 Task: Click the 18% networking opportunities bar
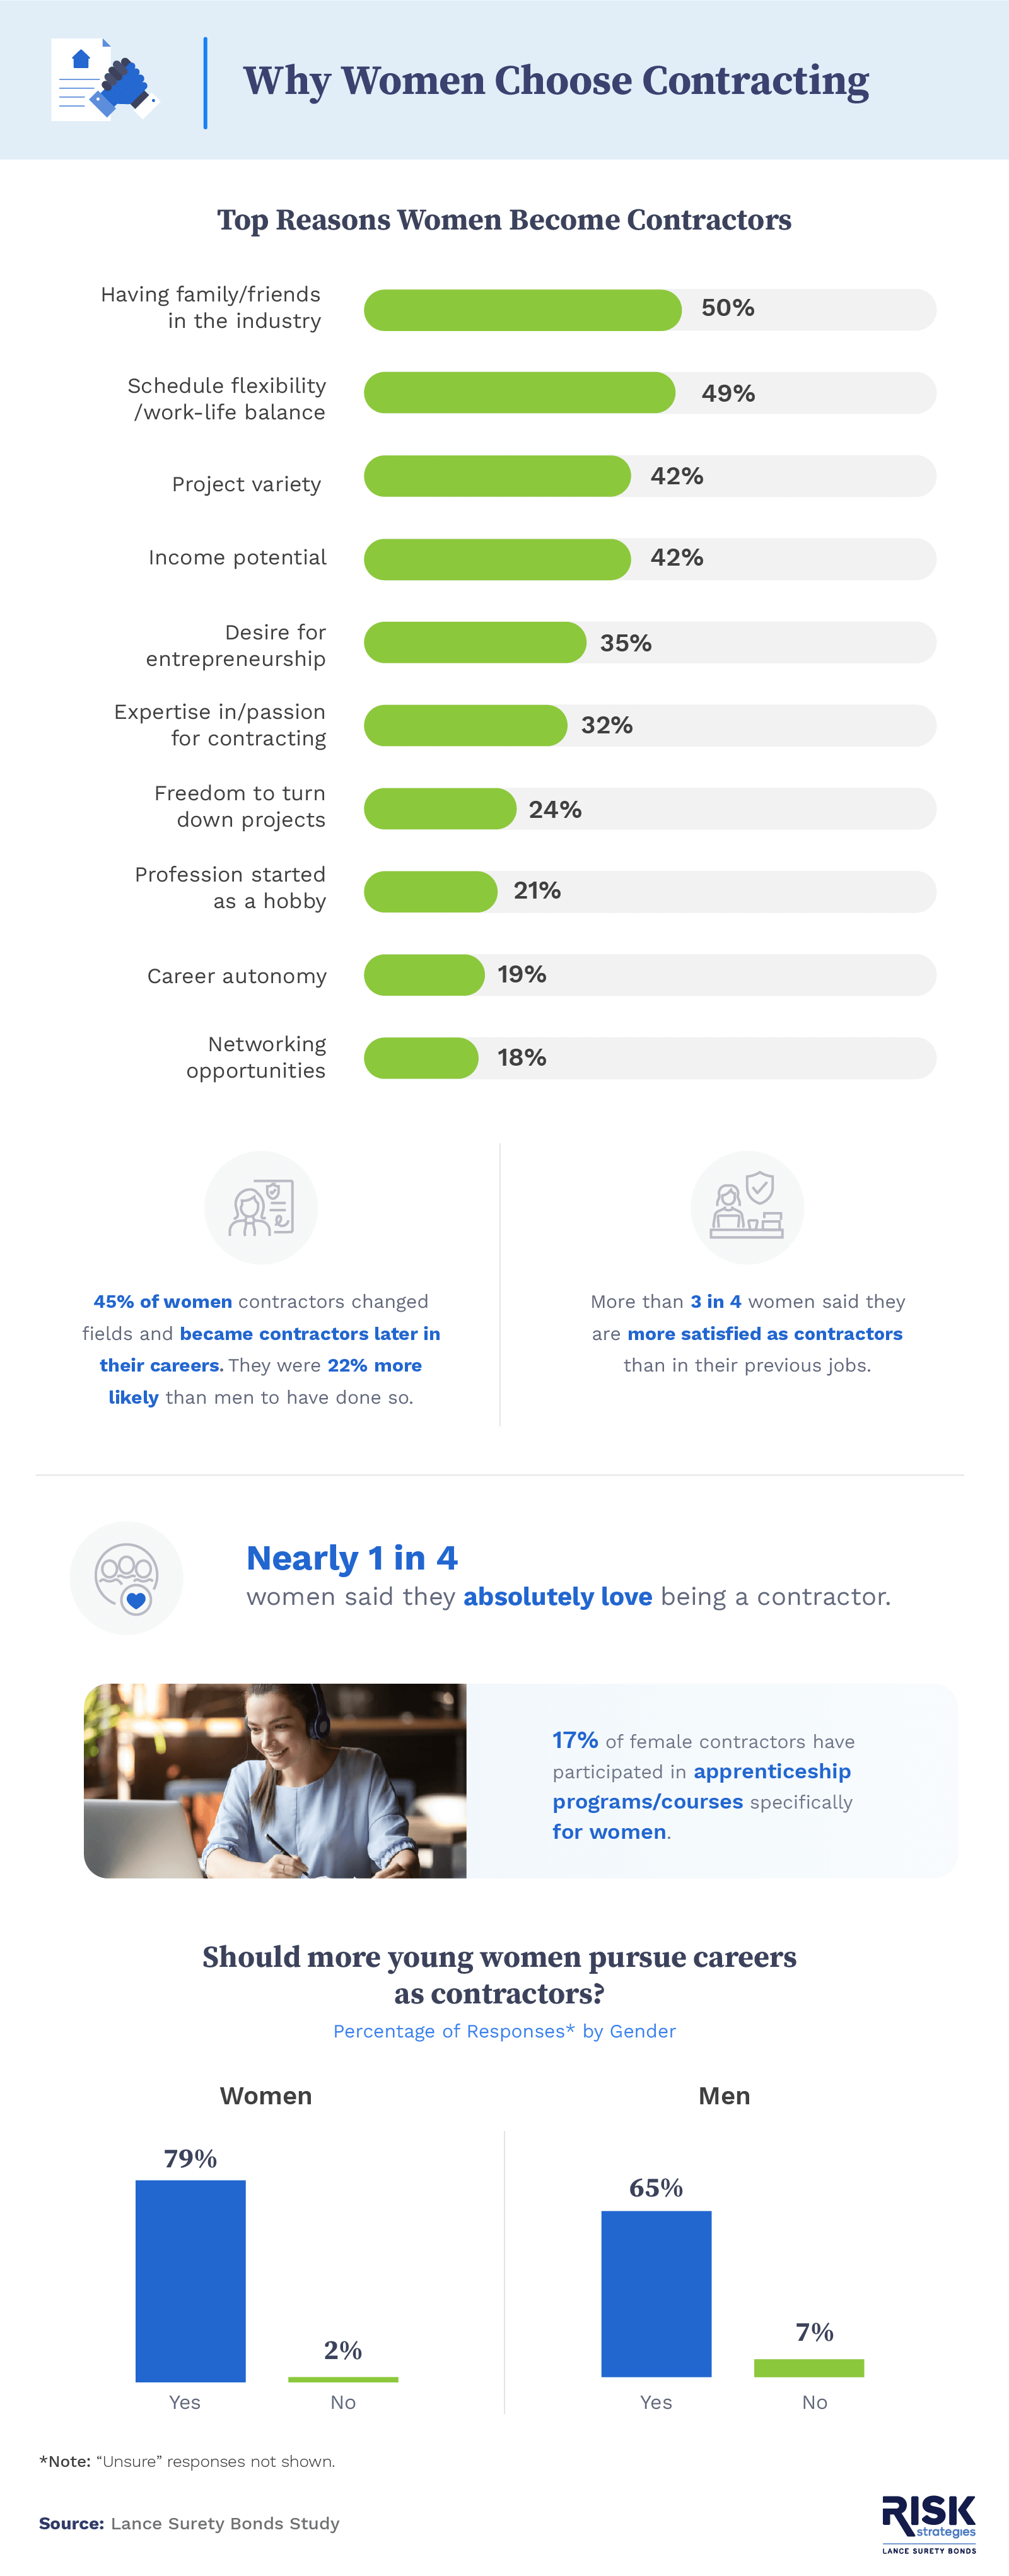[421, 1058]
